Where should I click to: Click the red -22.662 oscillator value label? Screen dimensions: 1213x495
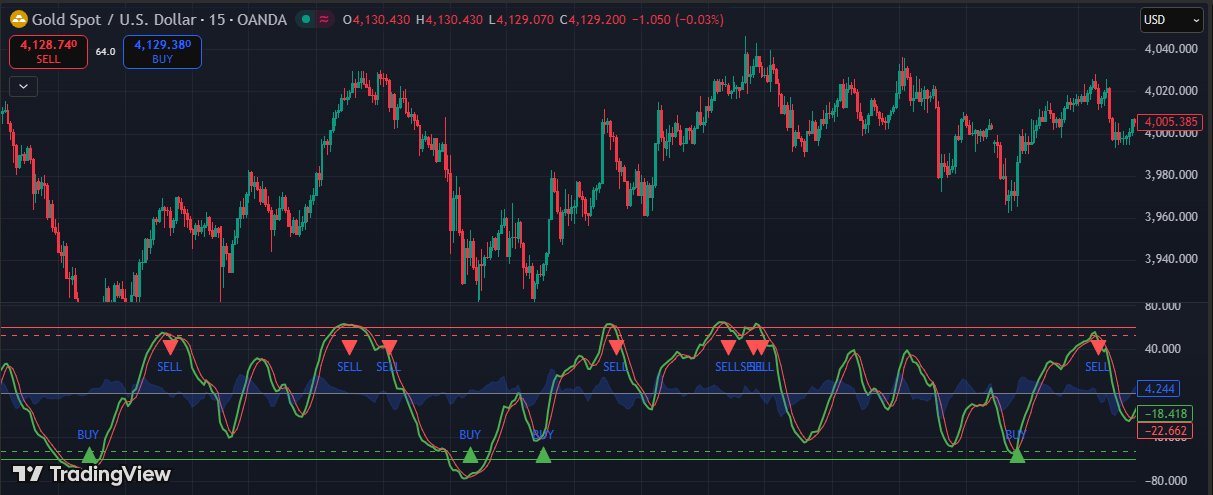pyautogui.click(x=1165, y=431)
